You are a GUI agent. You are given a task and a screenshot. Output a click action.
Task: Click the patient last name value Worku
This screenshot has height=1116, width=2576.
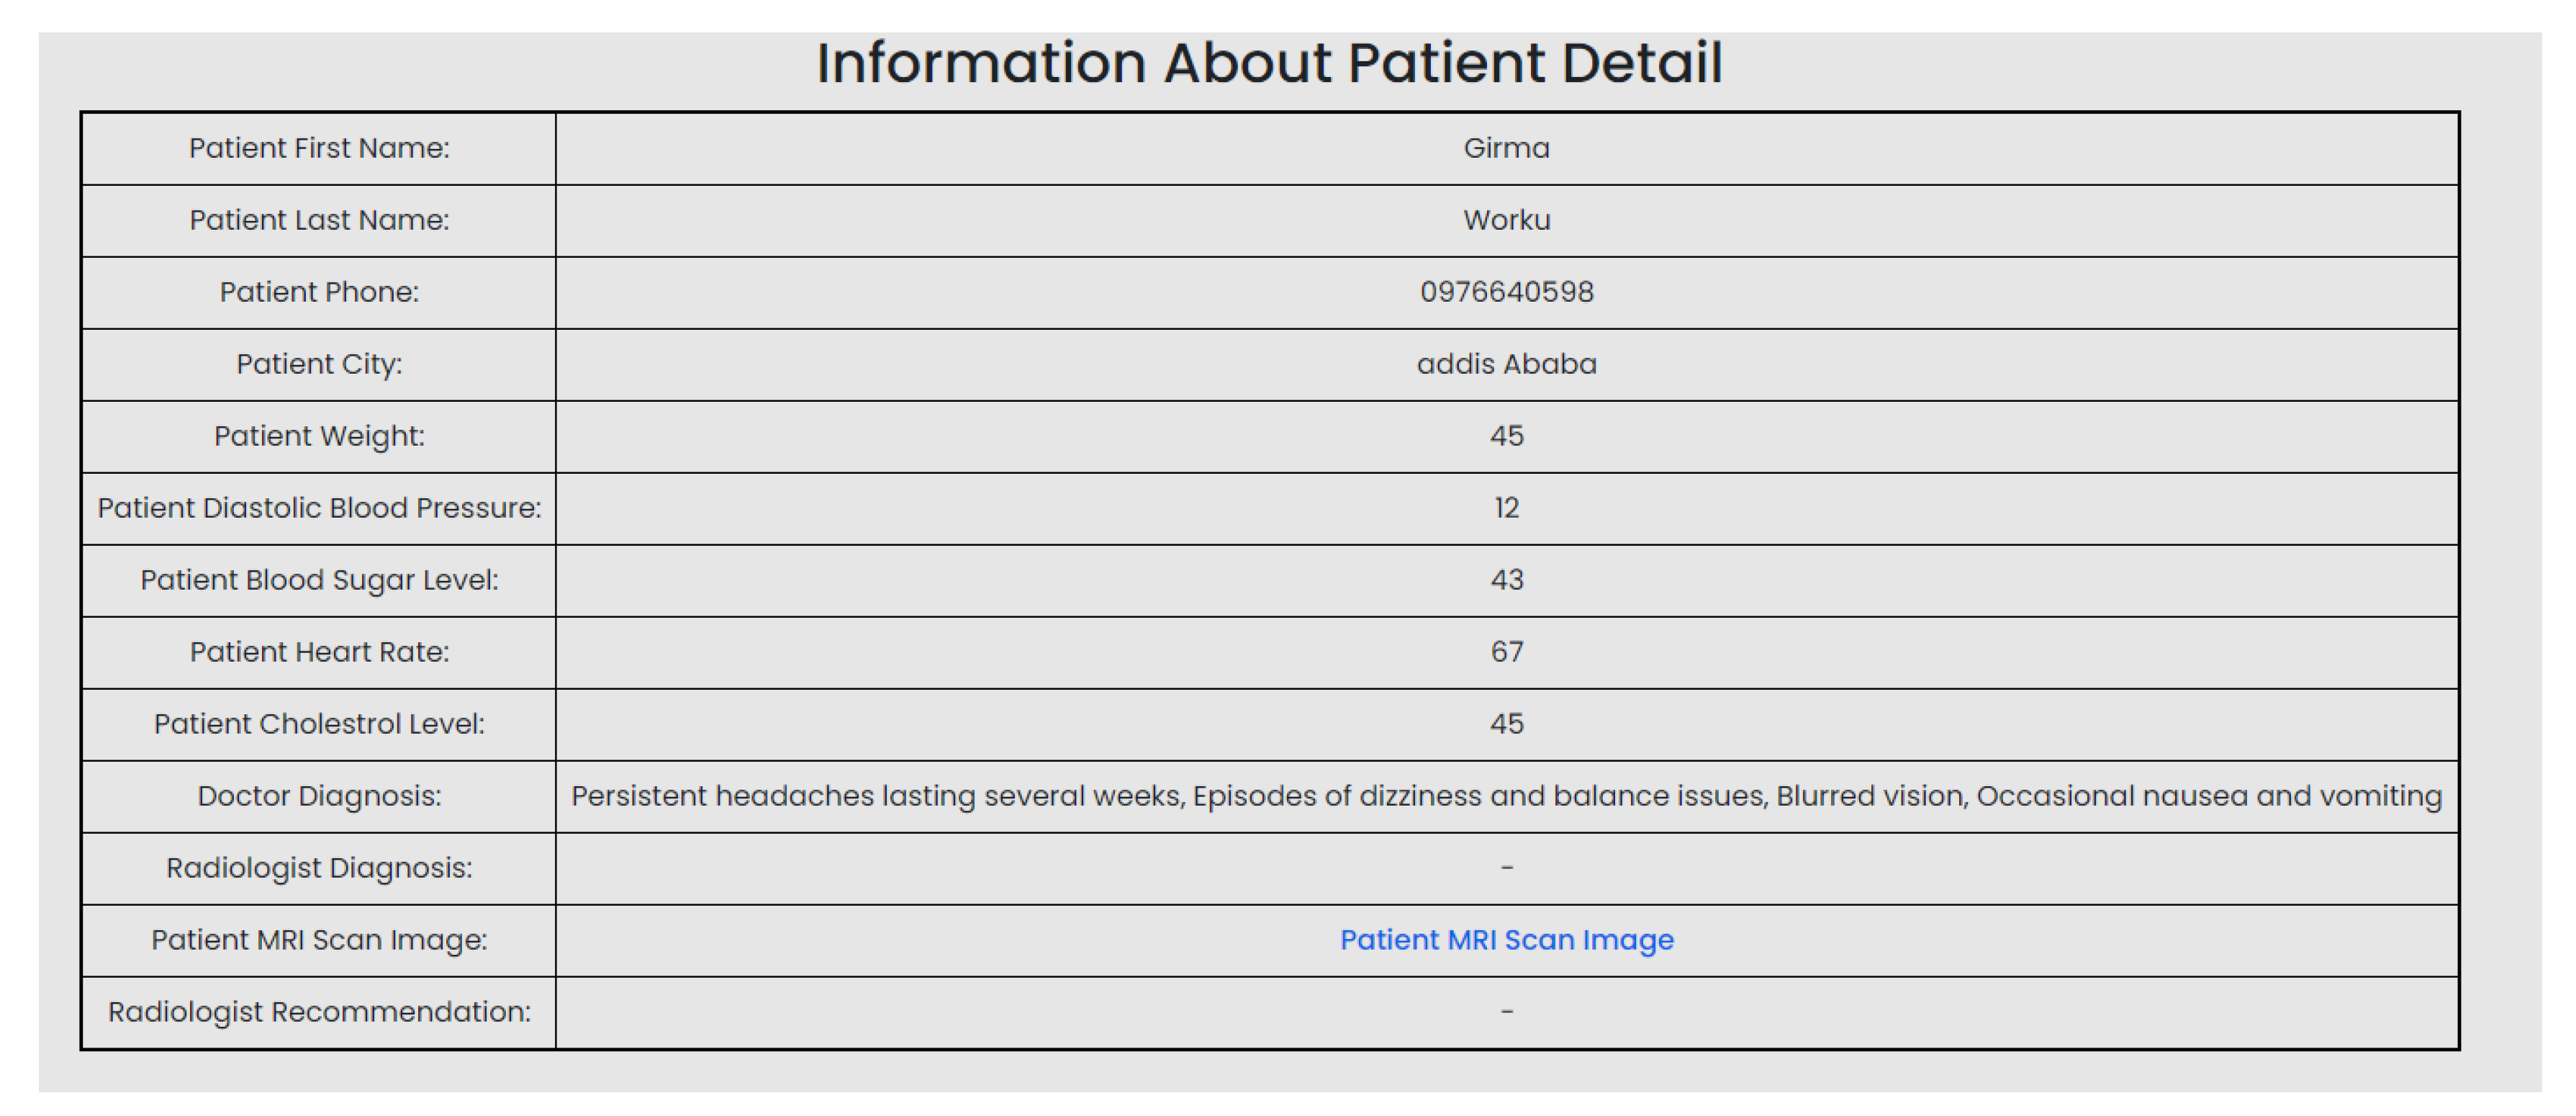[x=1506, y=220]
